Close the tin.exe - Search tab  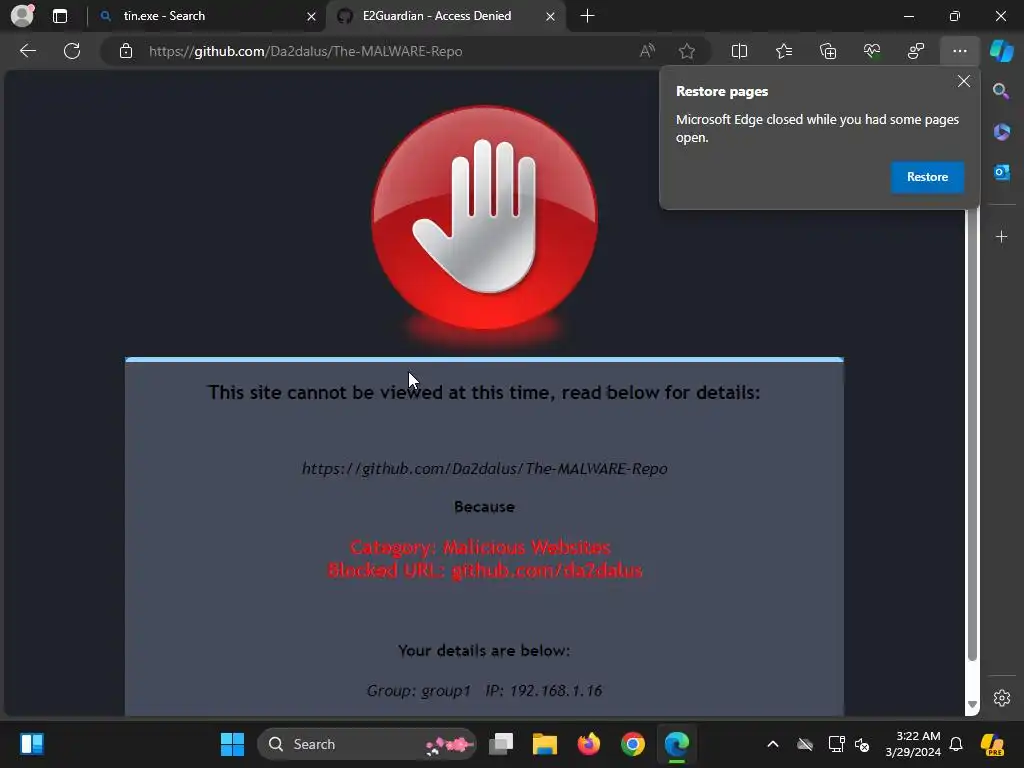(312, 16)
